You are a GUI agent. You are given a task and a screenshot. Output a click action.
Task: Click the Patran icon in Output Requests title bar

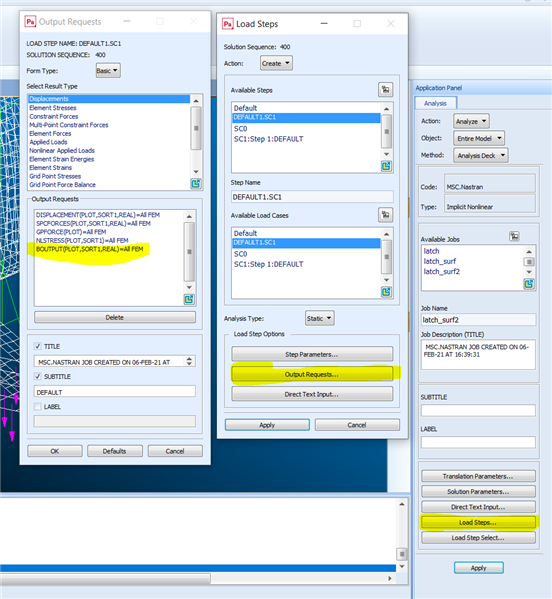pyautogui.click(x=30, y=21)
